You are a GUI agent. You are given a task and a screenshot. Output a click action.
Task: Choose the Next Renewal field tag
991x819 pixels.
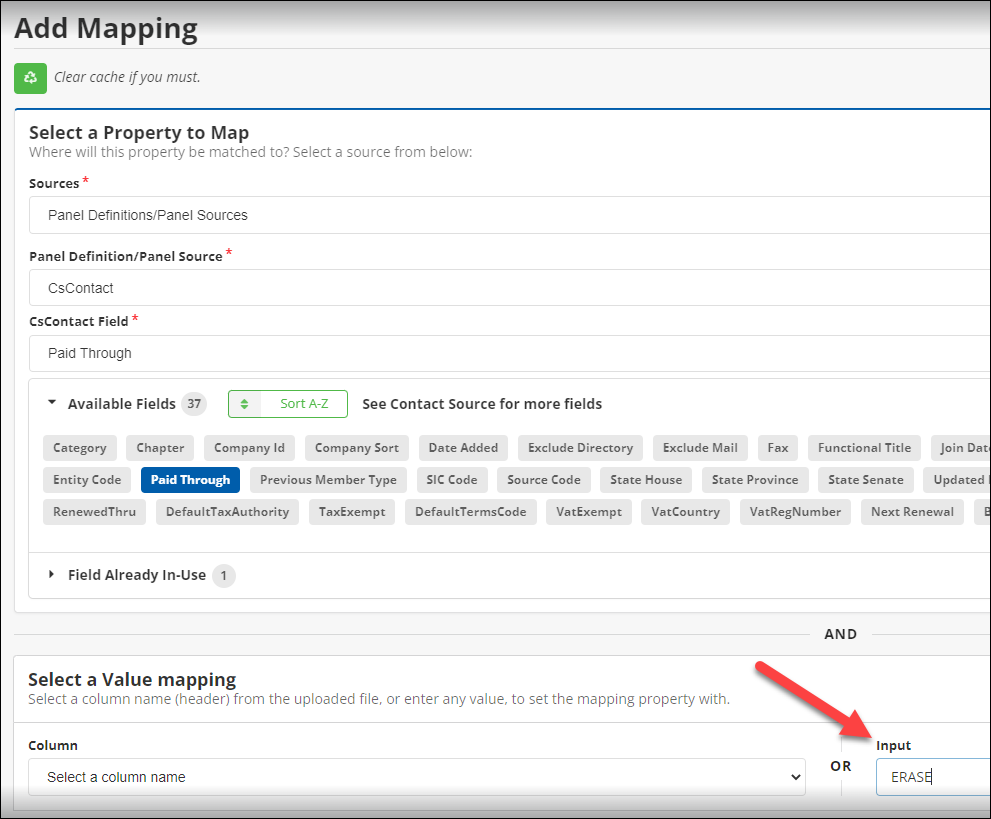(x=912, y=512)
